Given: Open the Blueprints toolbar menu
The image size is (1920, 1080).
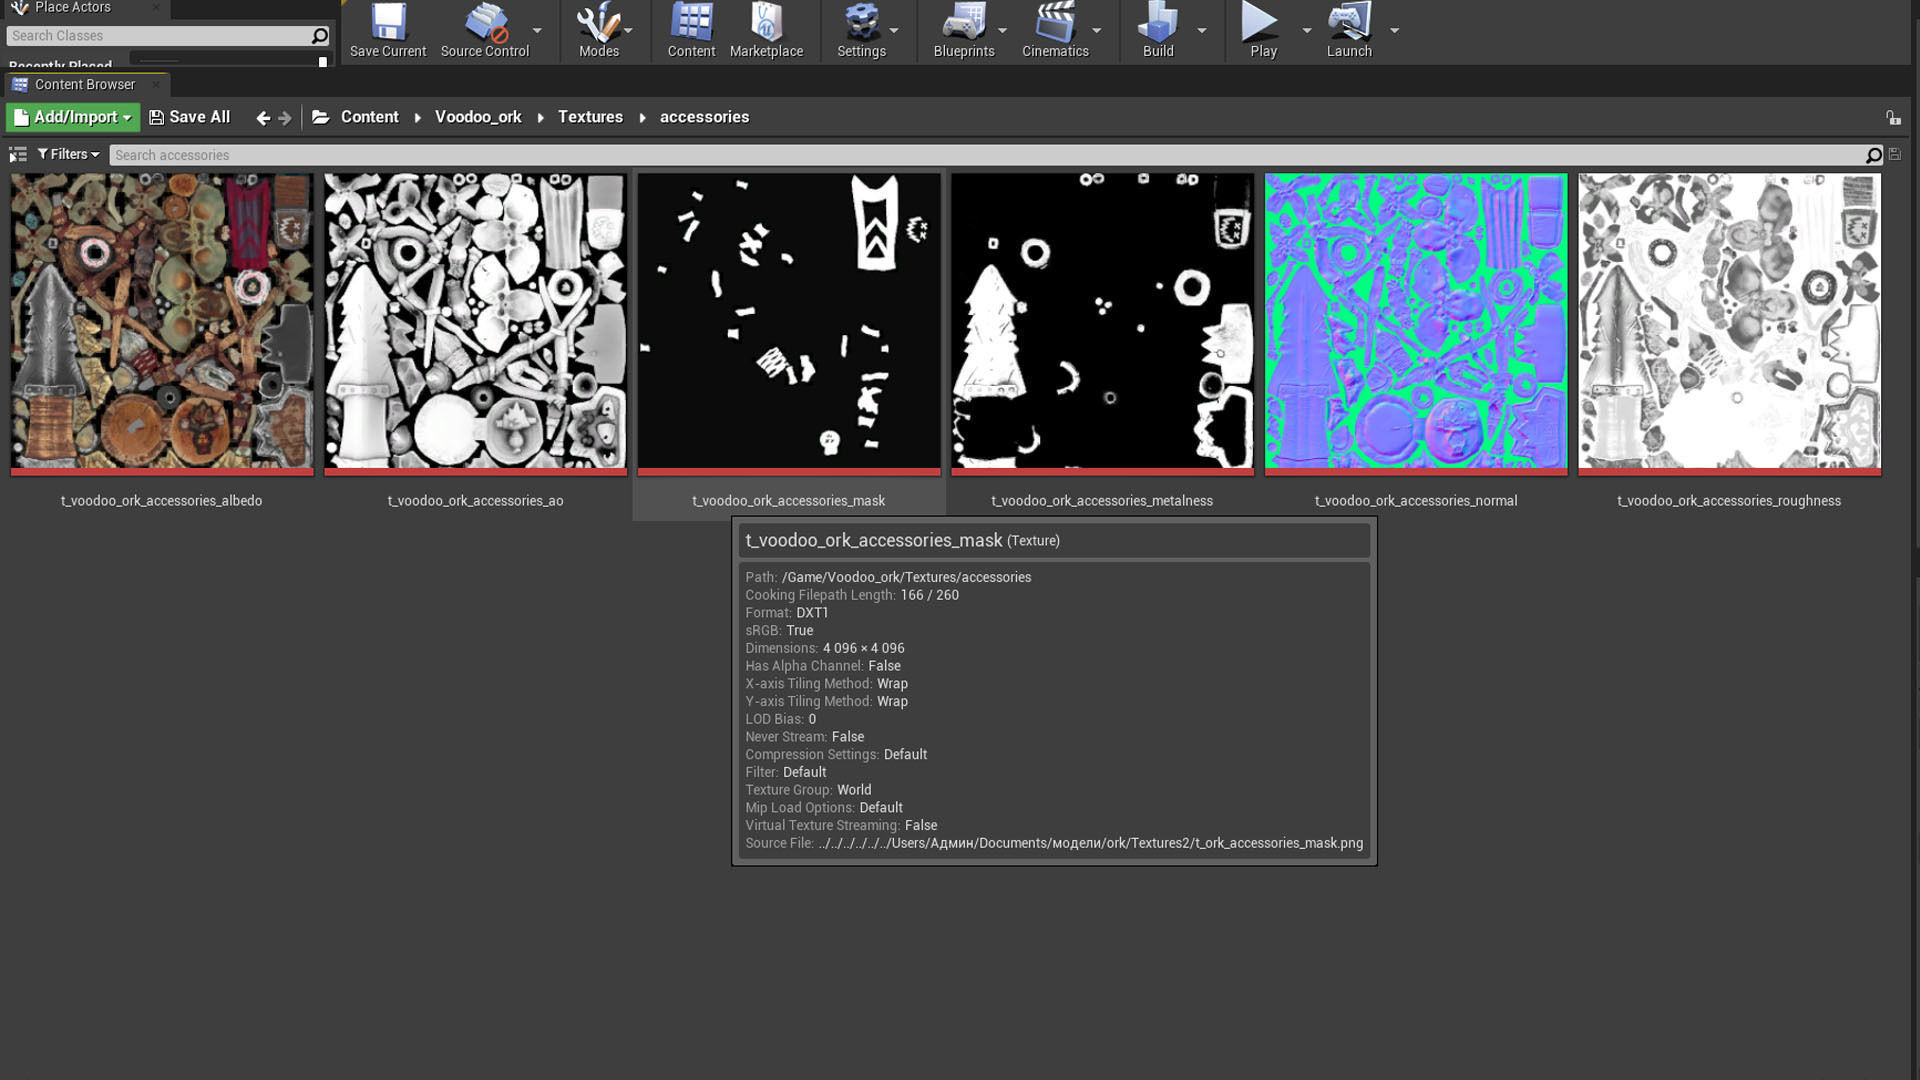Looking at the screenshot, I should 963,30.
